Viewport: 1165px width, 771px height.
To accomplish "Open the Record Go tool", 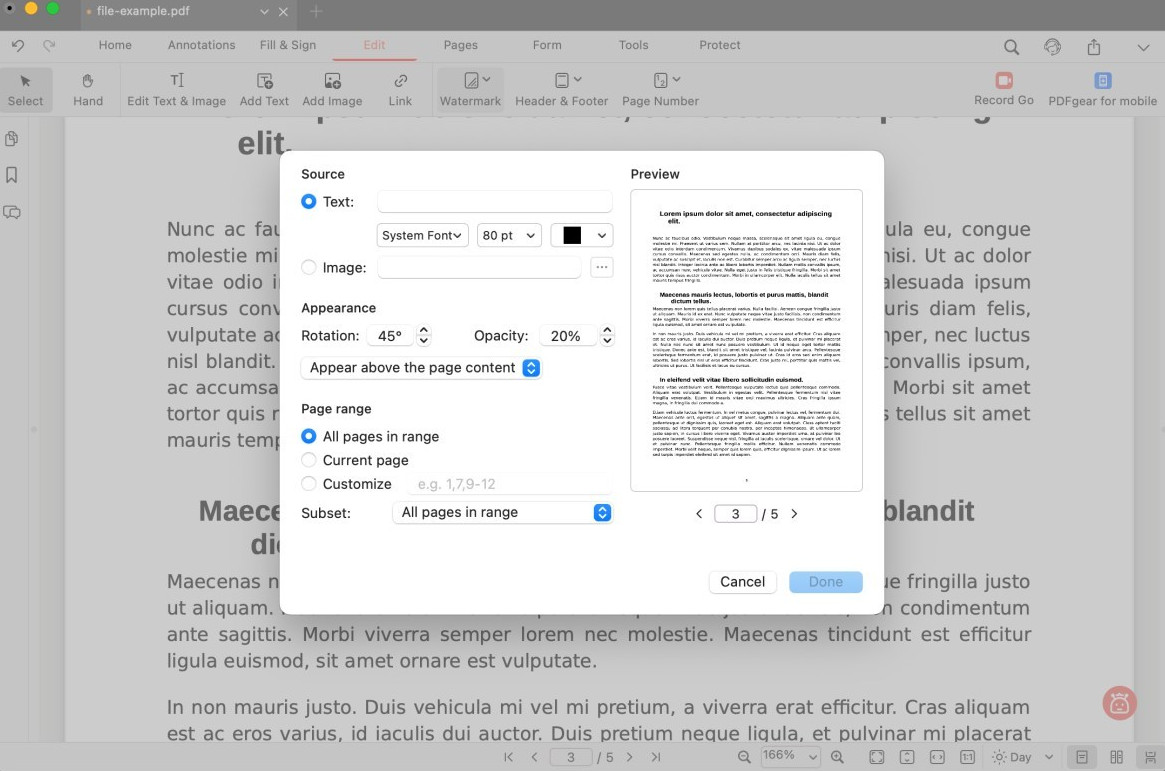I will [1003, 89].
